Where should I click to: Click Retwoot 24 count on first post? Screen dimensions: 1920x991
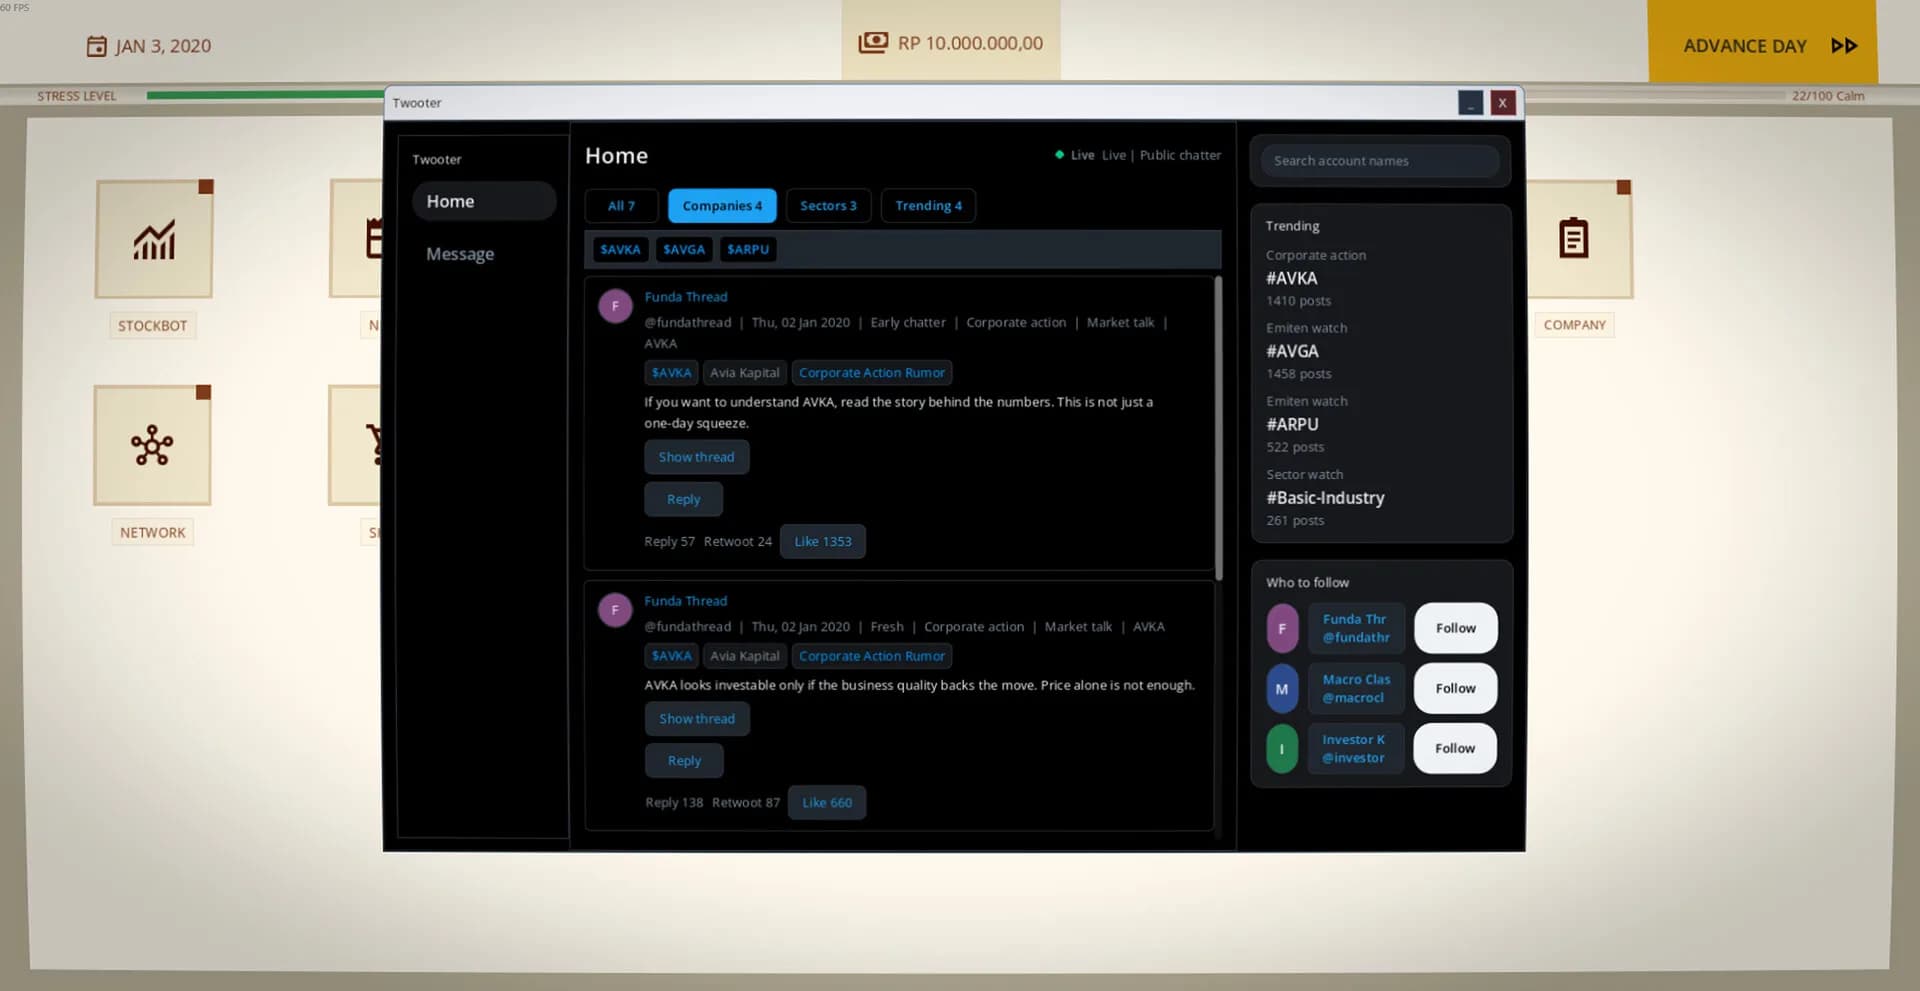pos(737,542)
